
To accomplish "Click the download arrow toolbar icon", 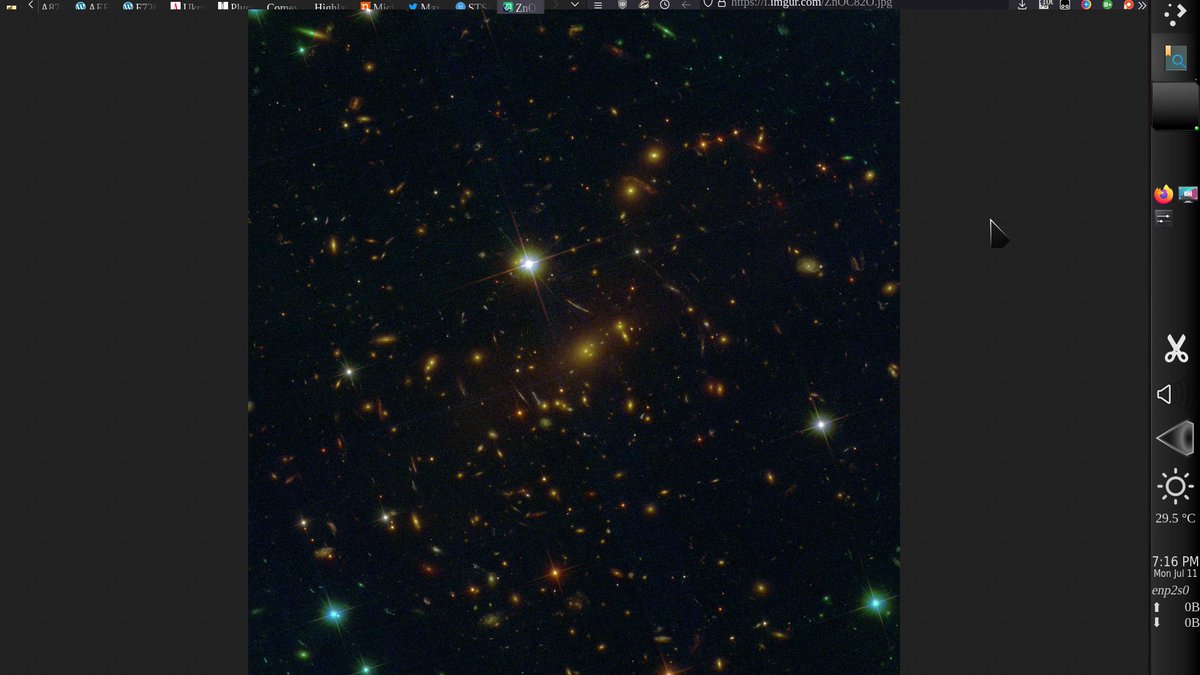I will click(x=1022, y=5).
